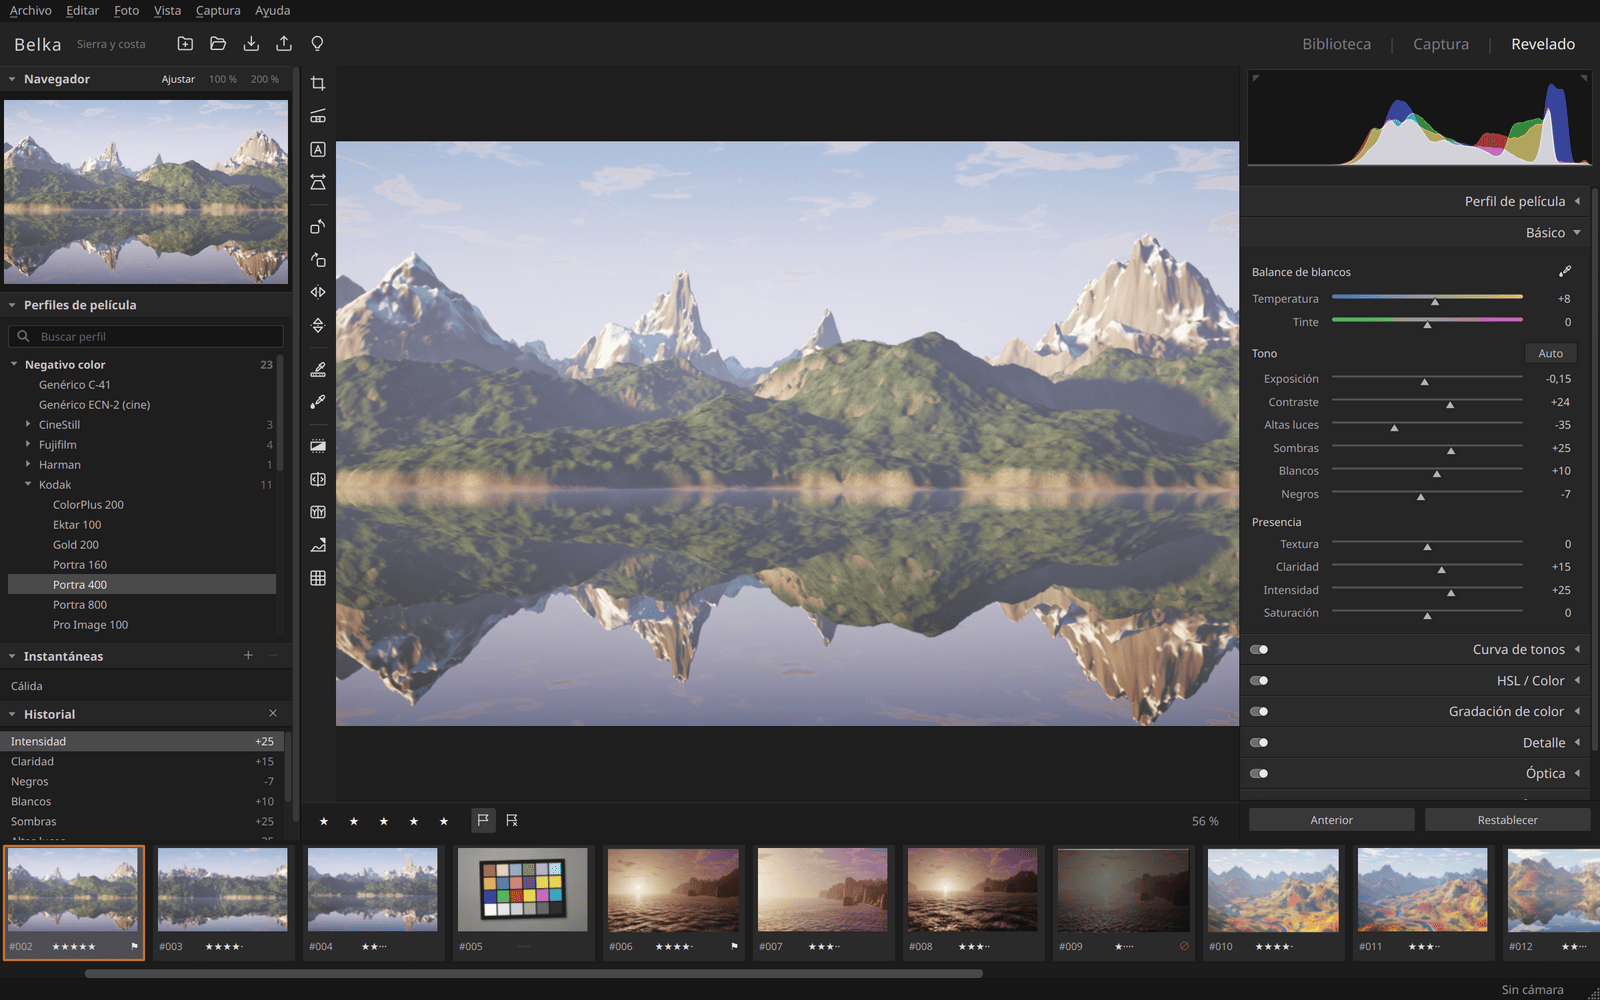Image resolution: width=1600 pixels, height=1000 pixels.
Task: Click the Anterior button
Action: pos(1332,820)
